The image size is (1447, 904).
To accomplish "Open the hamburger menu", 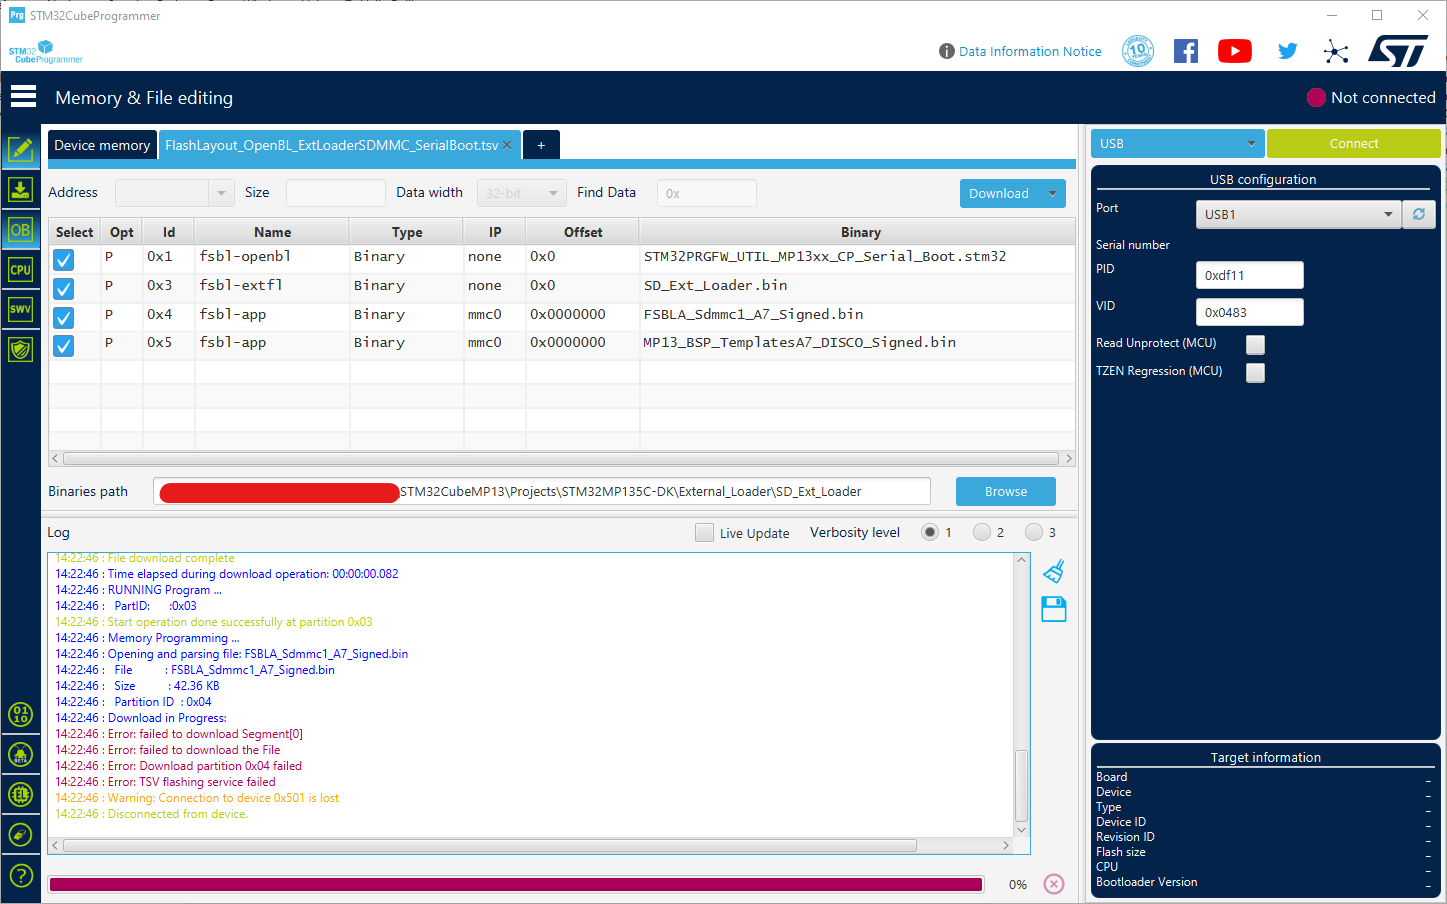I will tap(23, 97).
